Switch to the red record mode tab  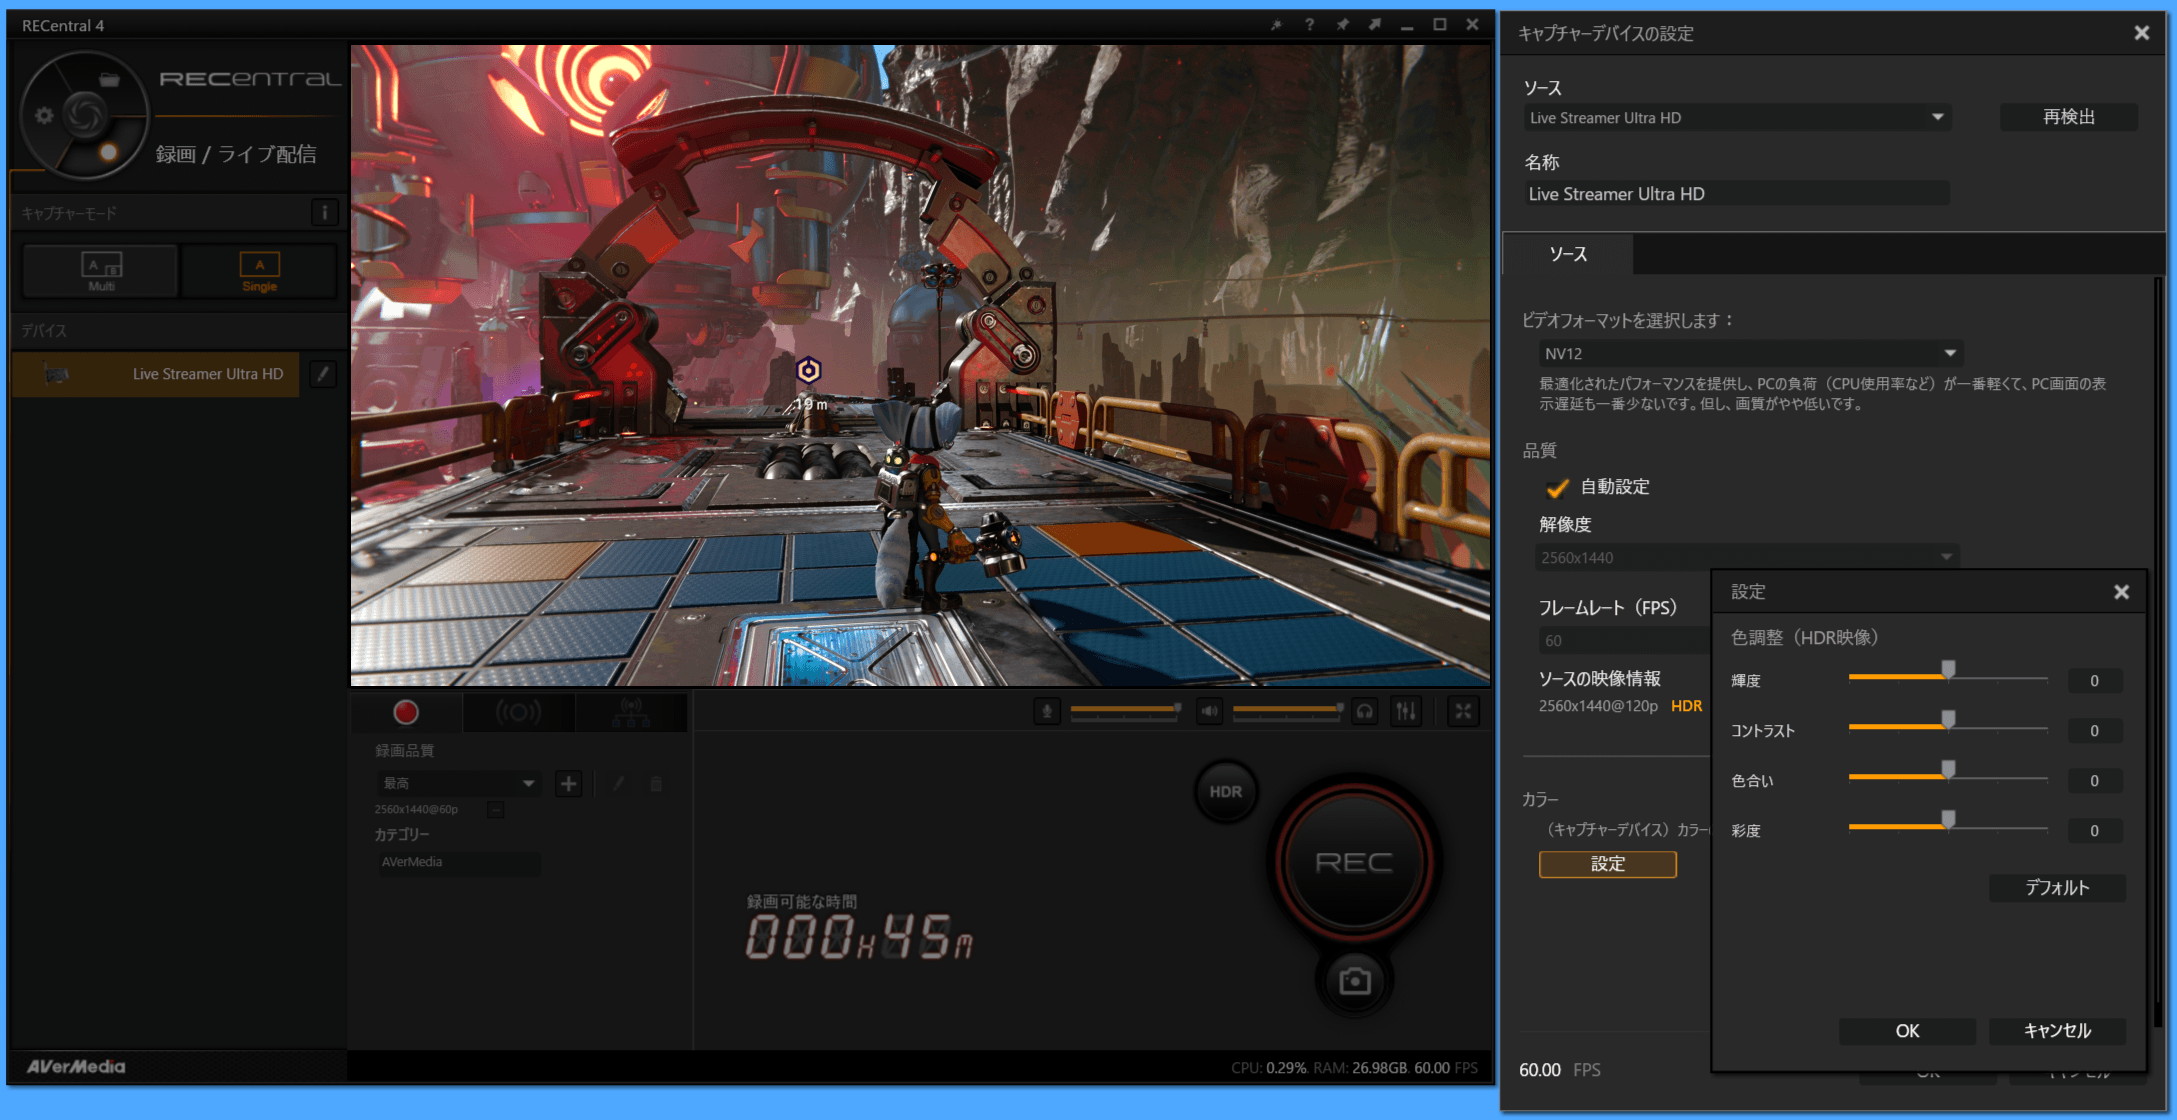(x=406, y=712)
